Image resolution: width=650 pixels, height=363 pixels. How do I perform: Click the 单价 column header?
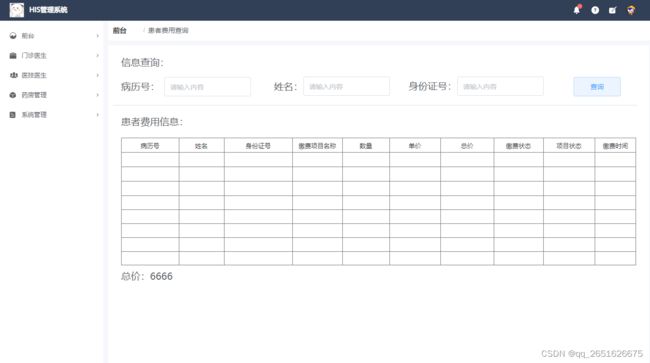point(415,146)
